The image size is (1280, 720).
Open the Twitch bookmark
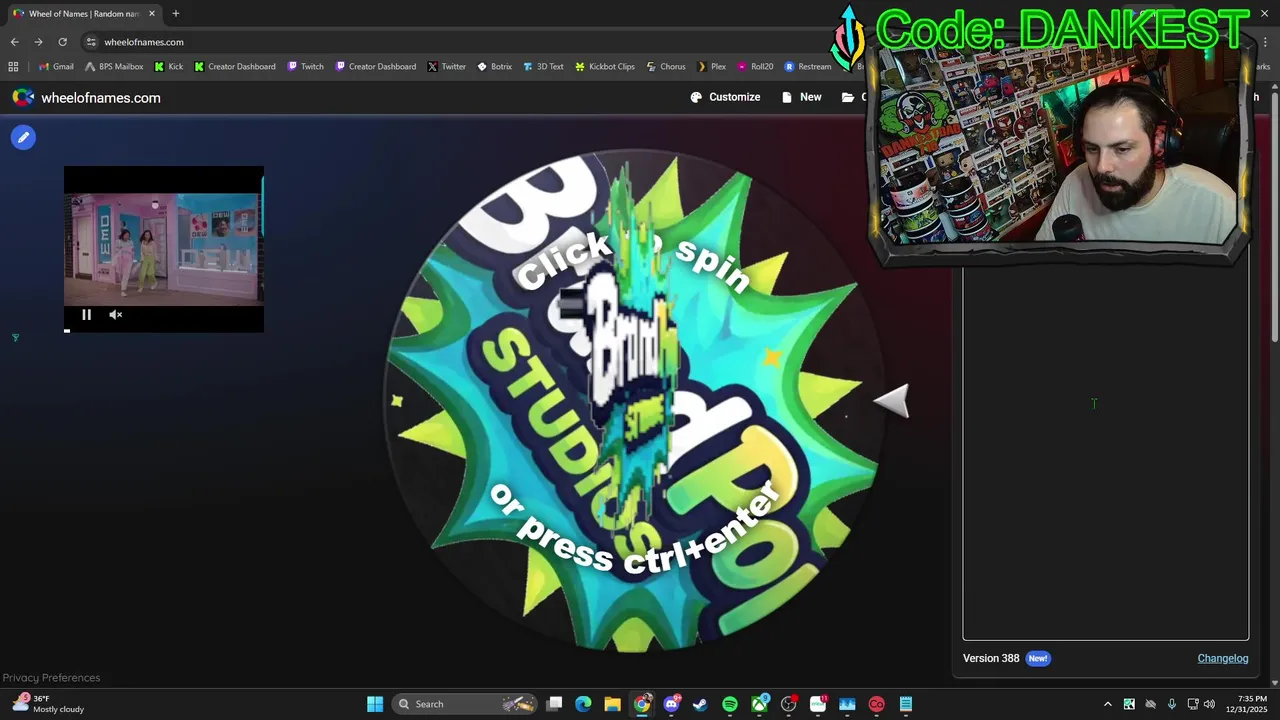pos(305,67)
